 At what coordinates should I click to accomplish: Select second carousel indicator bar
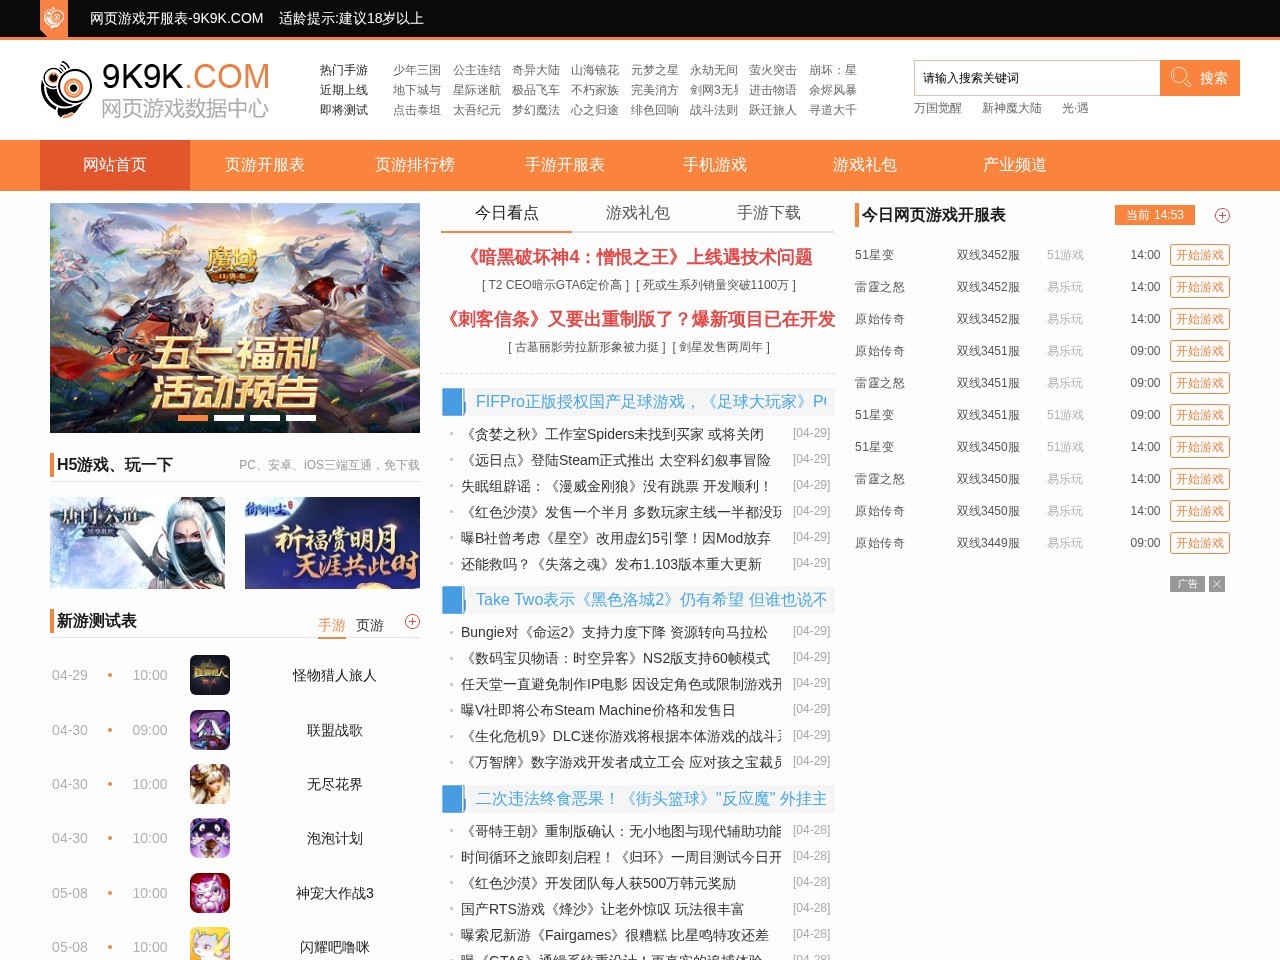(x=229, y=418)
